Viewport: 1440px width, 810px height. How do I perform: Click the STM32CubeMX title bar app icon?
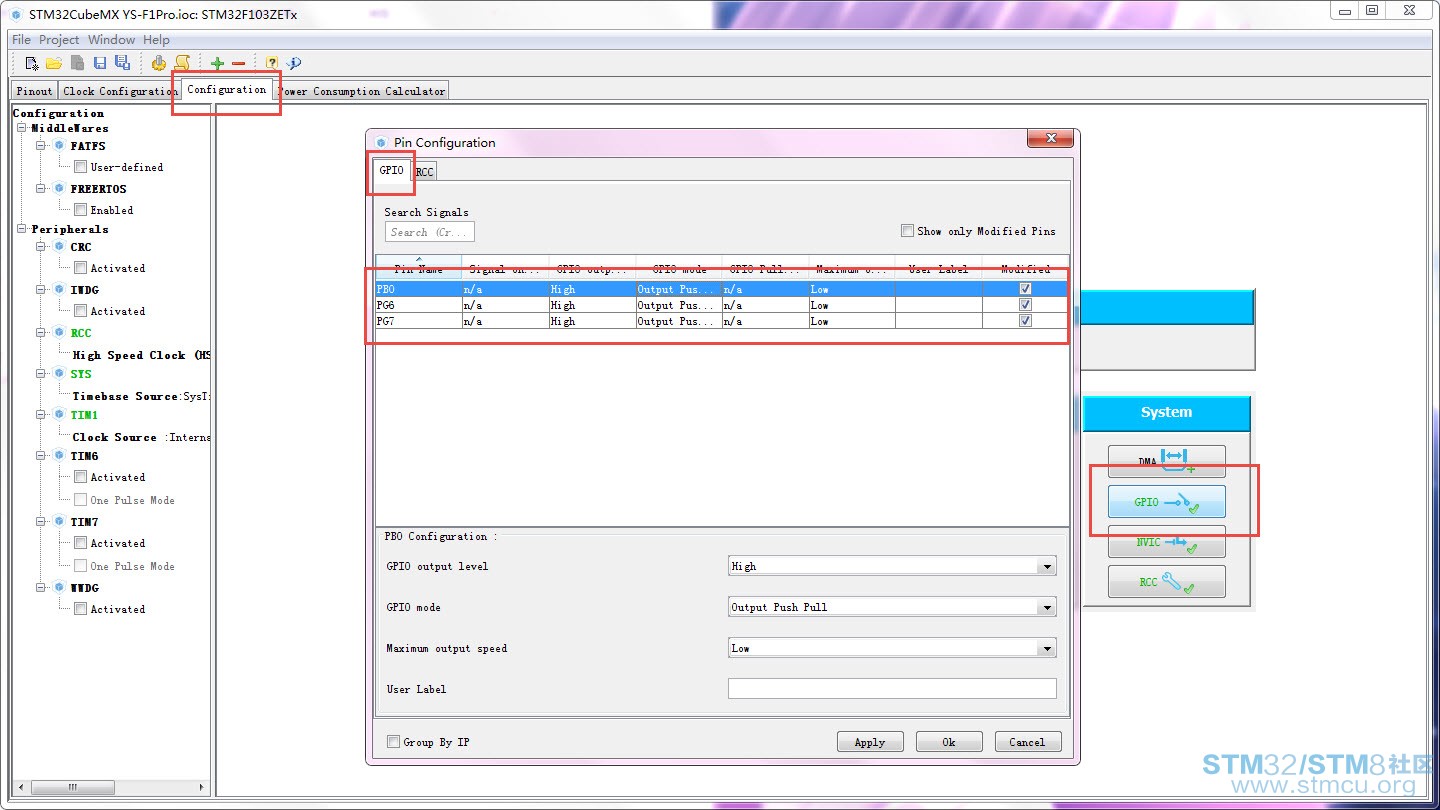pos(15,15)
